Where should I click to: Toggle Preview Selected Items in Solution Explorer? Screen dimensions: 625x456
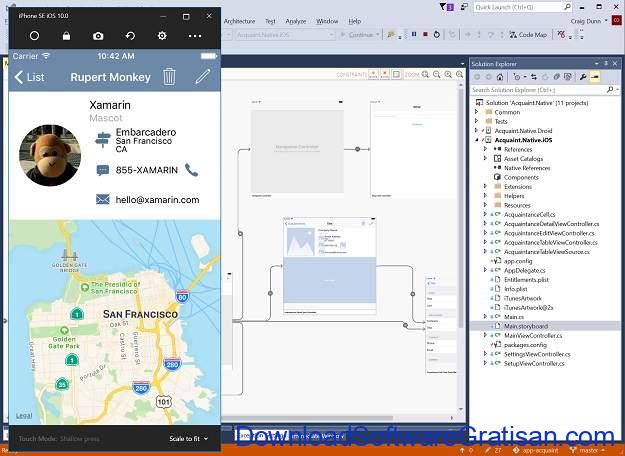(x=595, y=77)
